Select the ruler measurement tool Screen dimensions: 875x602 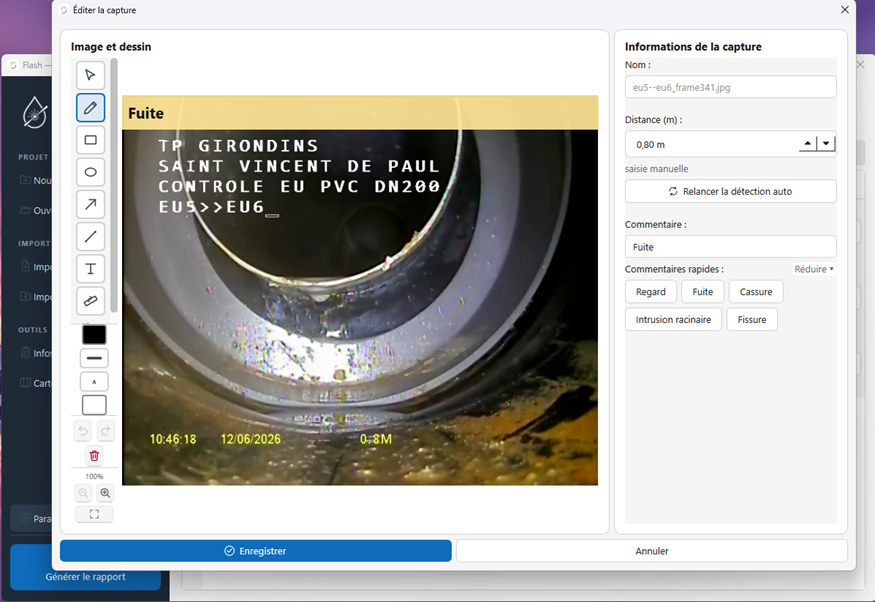(90, 301)
